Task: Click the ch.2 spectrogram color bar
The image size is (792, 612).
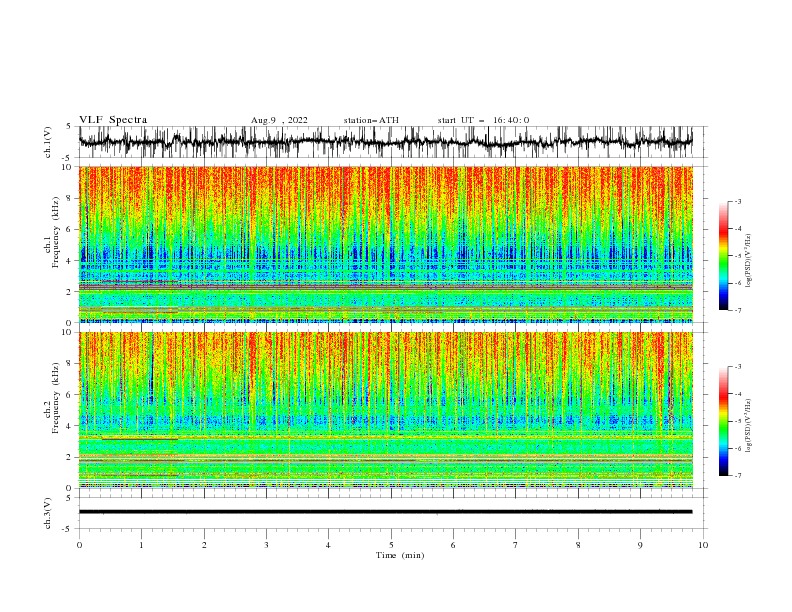Action: (x=723, y=421)
